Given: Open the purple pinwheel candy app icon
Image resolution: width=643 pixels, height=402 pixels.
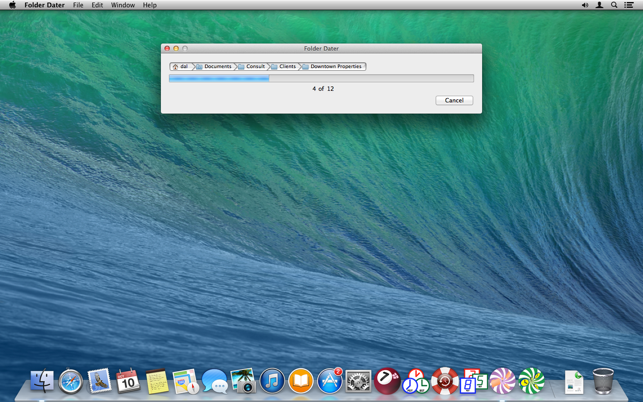Looking at the screenshot, I should click(502, 381).
